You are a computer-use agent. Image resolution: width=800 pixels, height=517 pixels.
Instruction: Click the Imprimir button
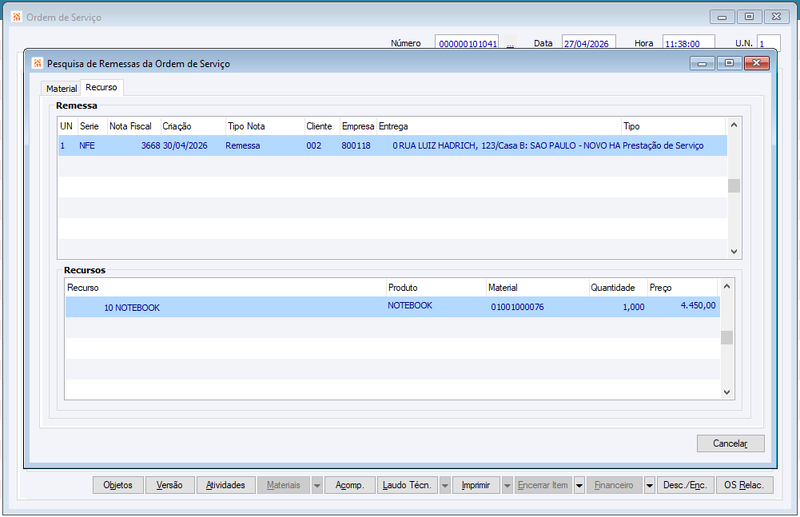click(x=476, y=485)
